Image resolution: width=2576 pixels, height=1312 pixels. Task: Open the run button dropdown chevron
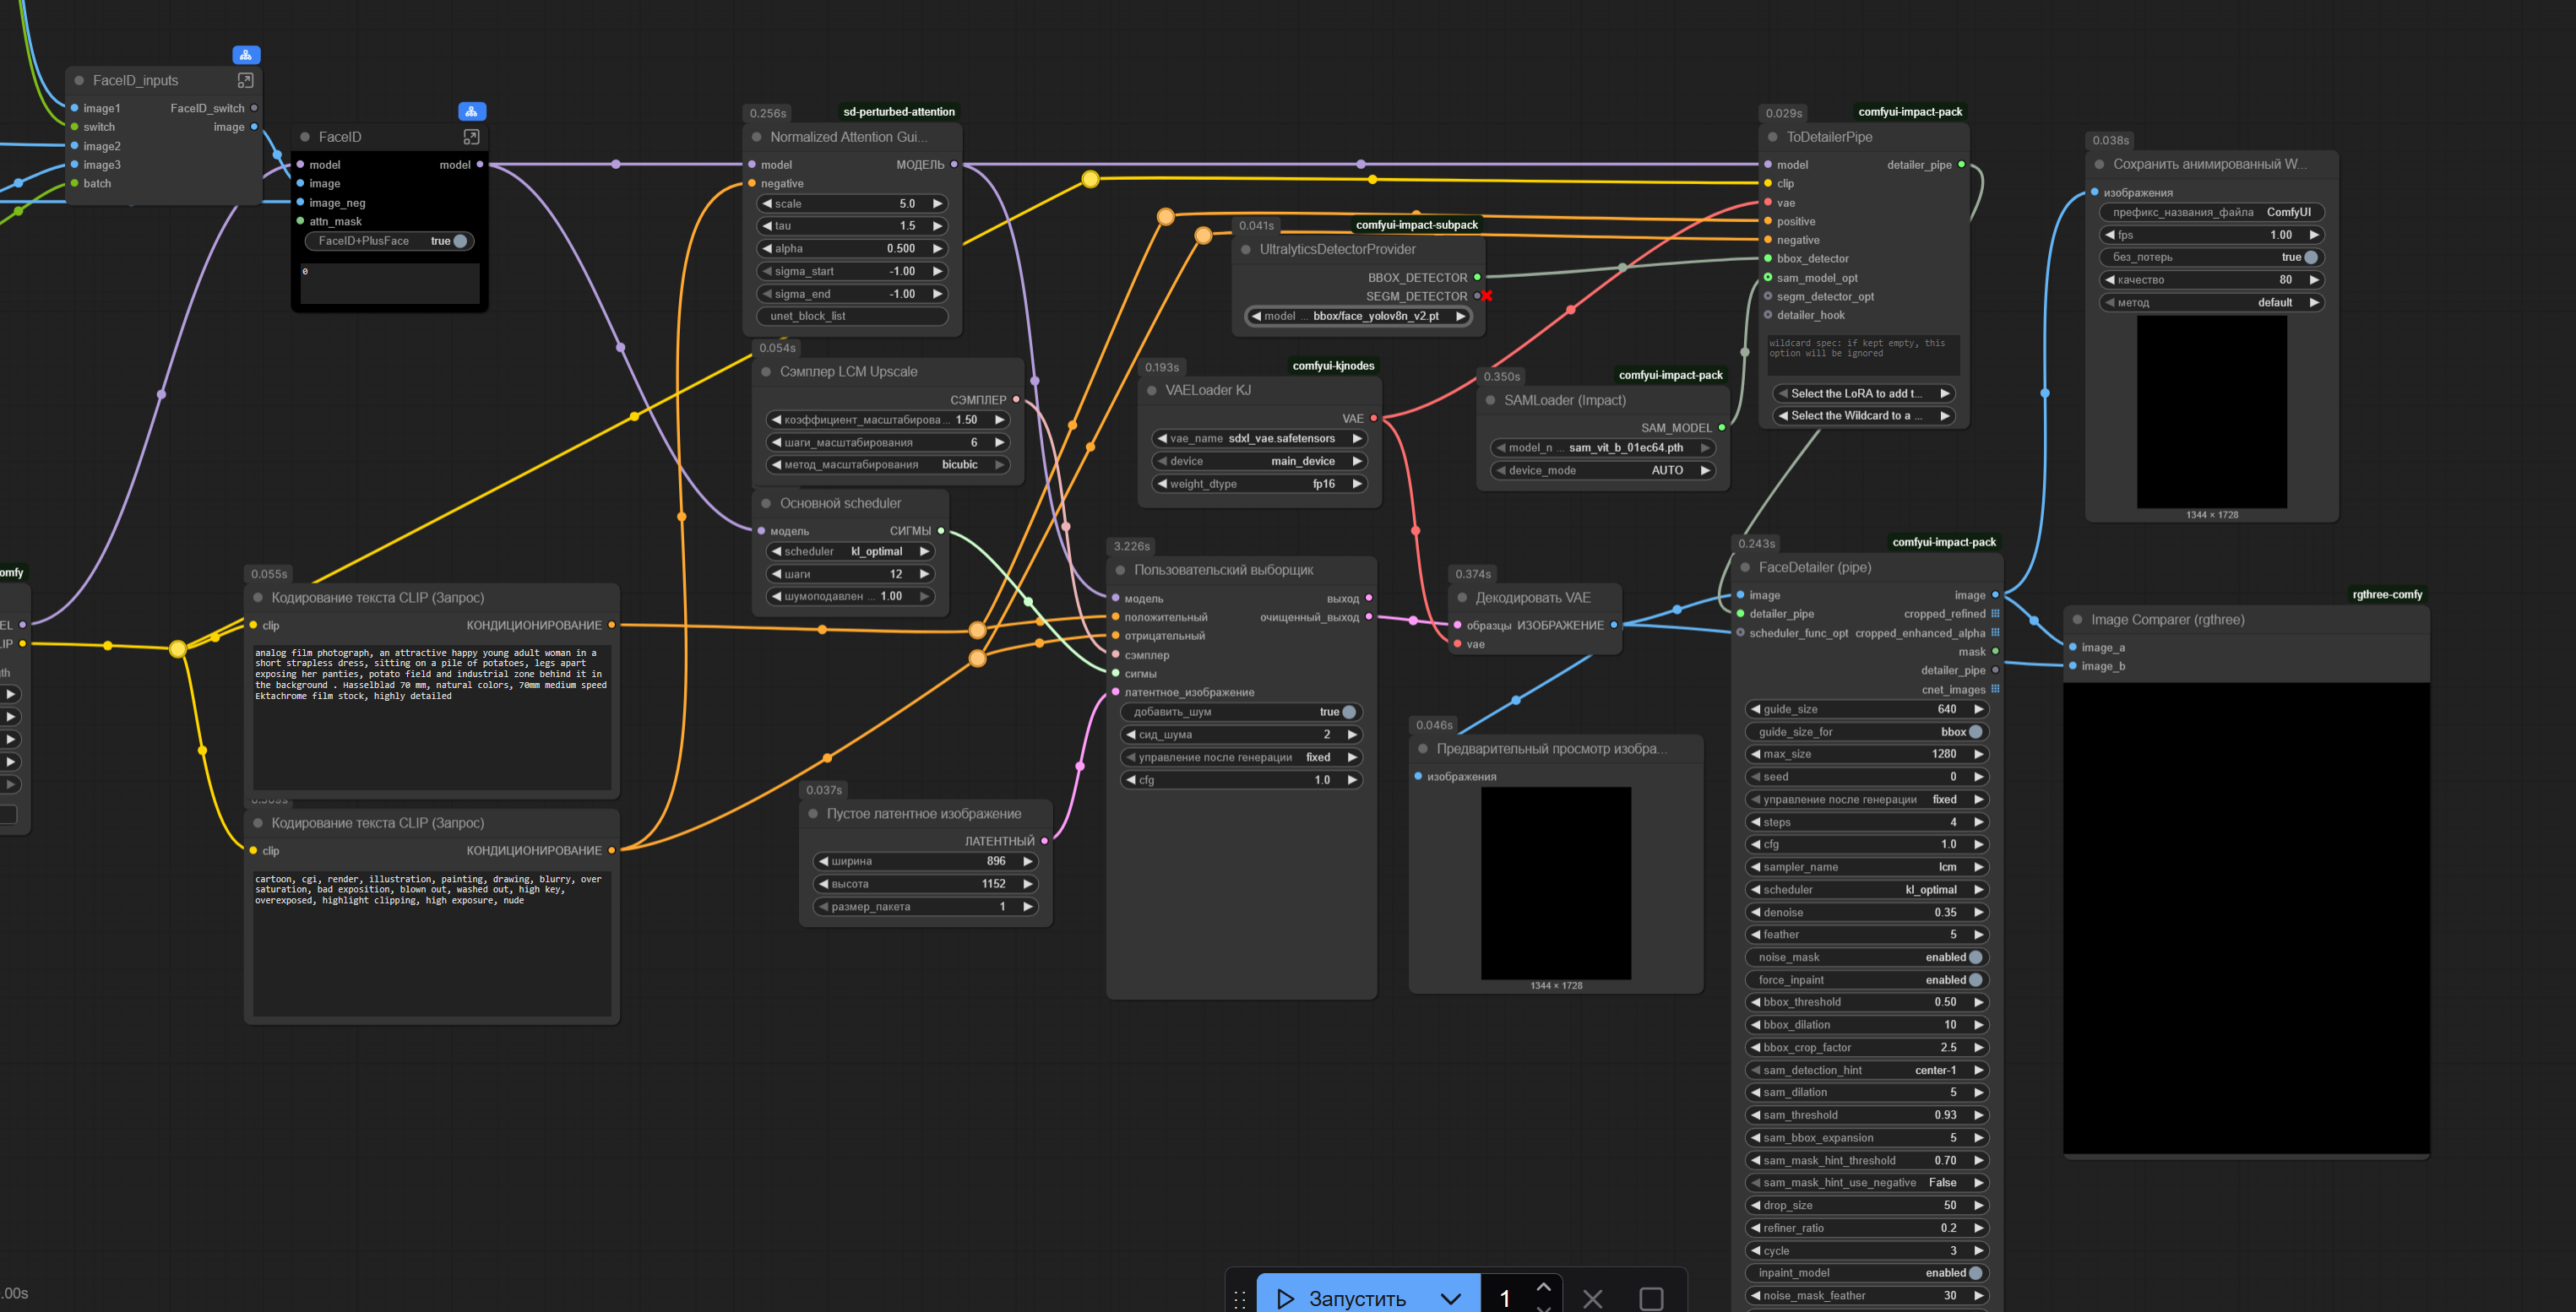click(x=1450, y=1298)
